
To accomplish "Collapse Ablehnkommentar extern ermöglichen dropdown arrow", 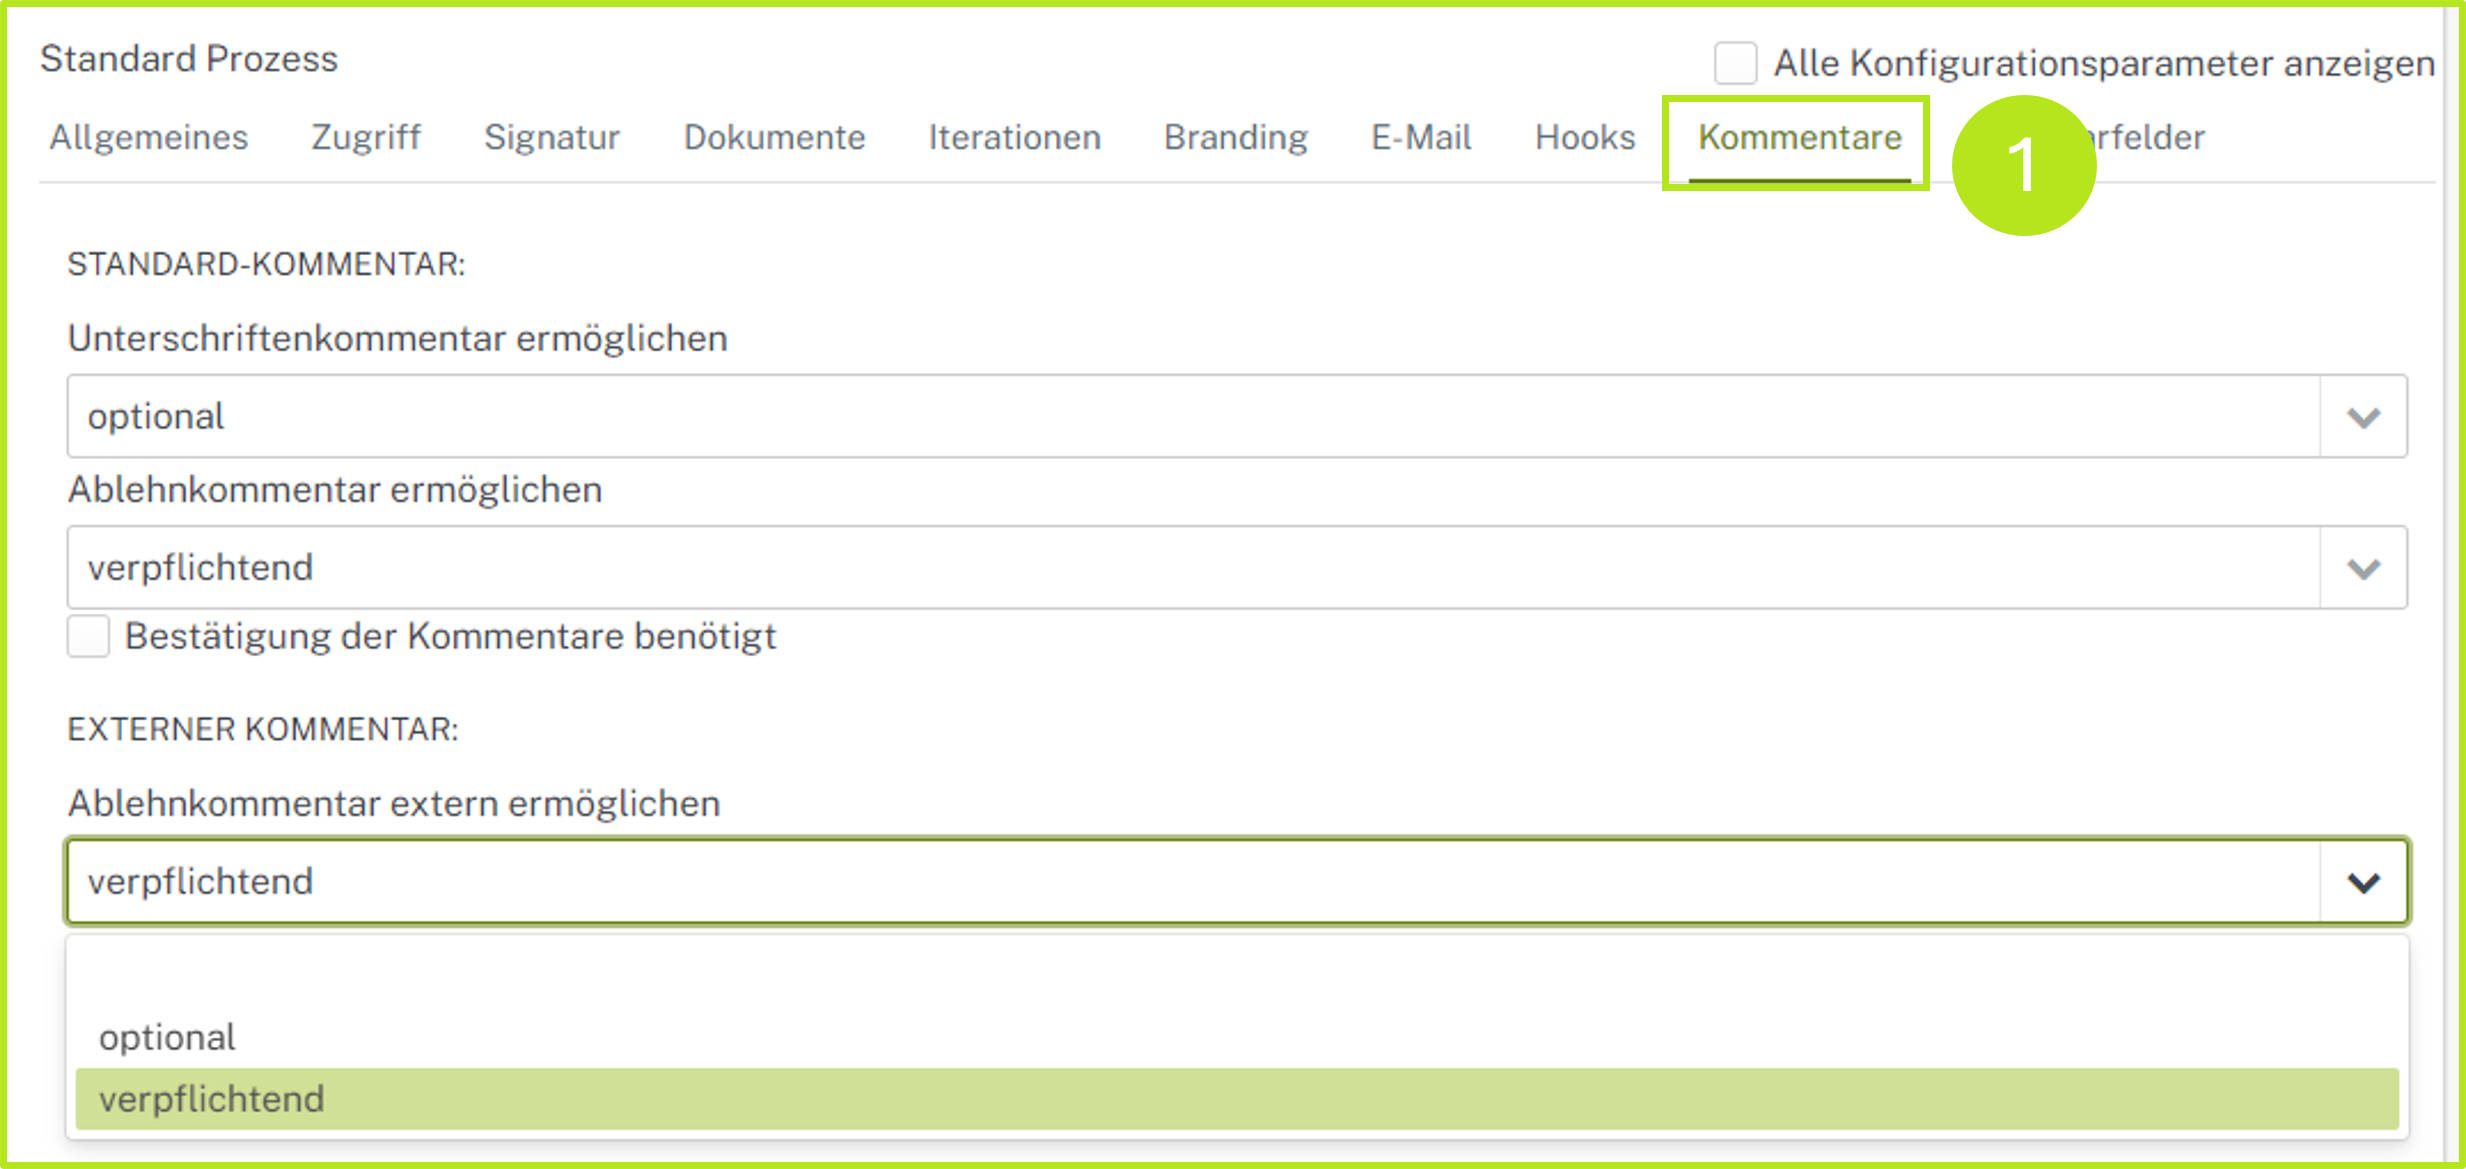I will click(2362, 882).
